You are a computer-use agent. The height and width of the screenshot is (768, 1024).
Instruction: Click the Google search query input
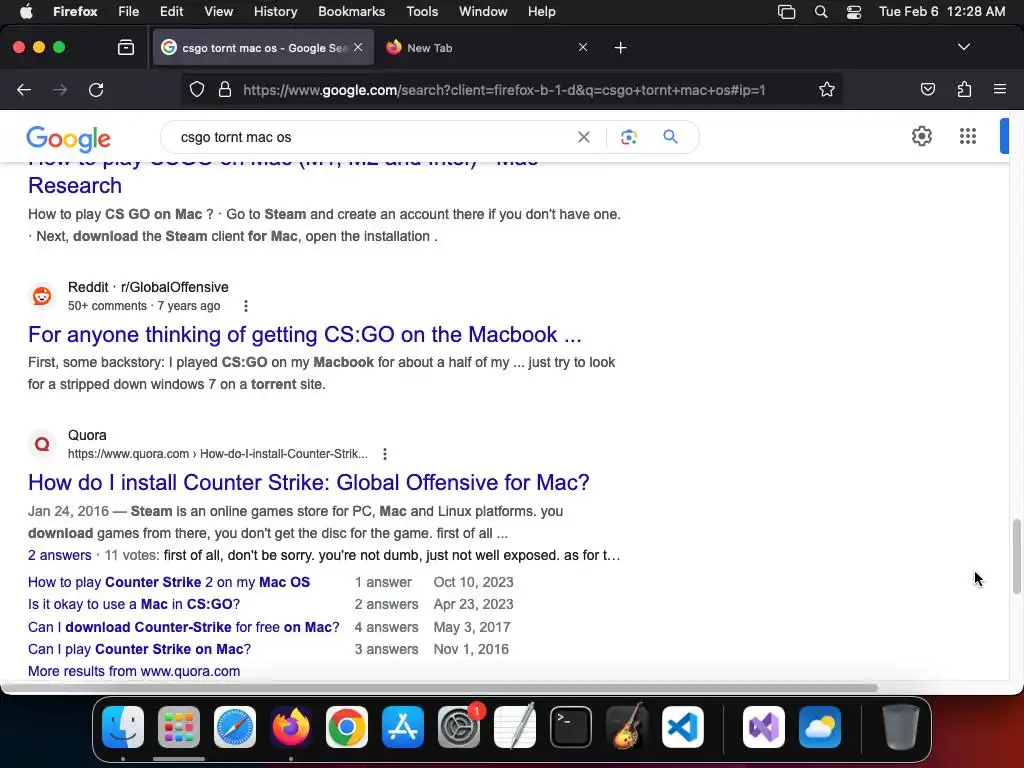372,137
